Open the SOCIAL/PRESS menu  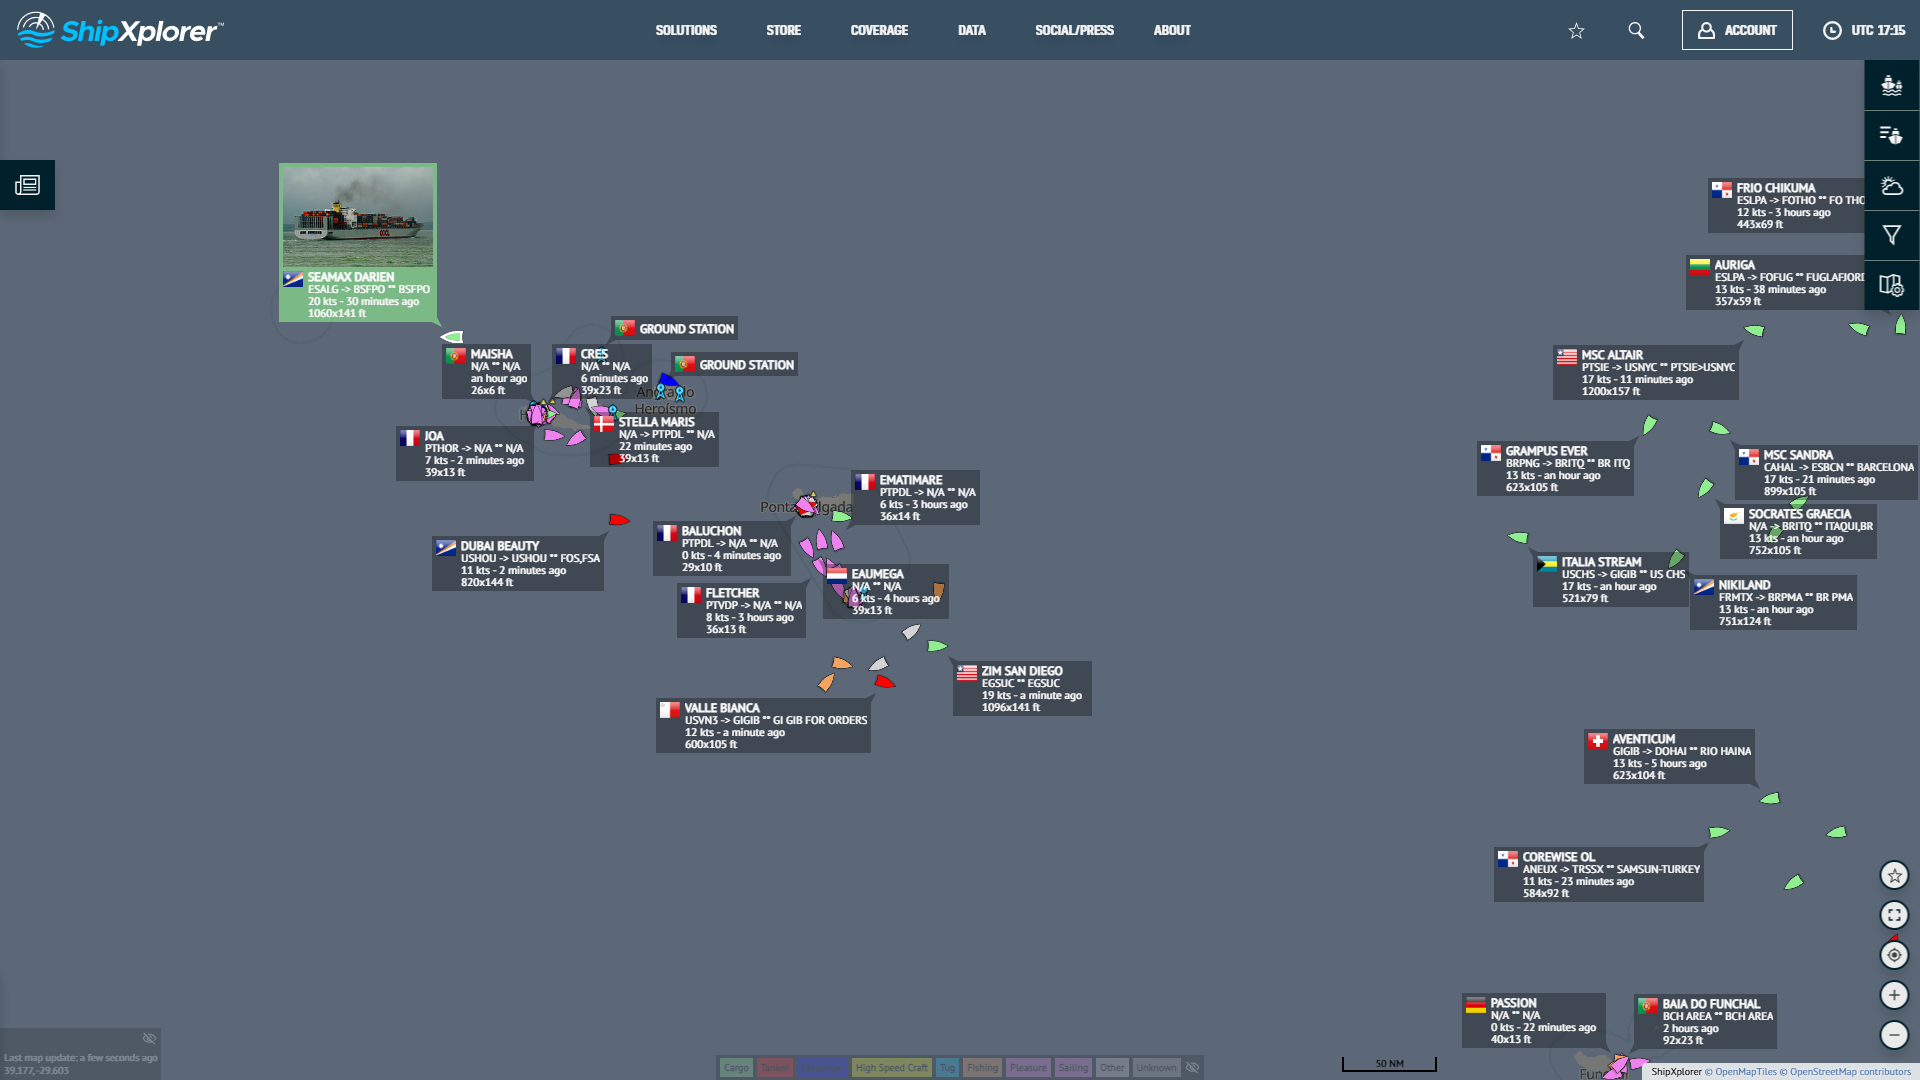pyautogui.click(x=1074, y=31)
